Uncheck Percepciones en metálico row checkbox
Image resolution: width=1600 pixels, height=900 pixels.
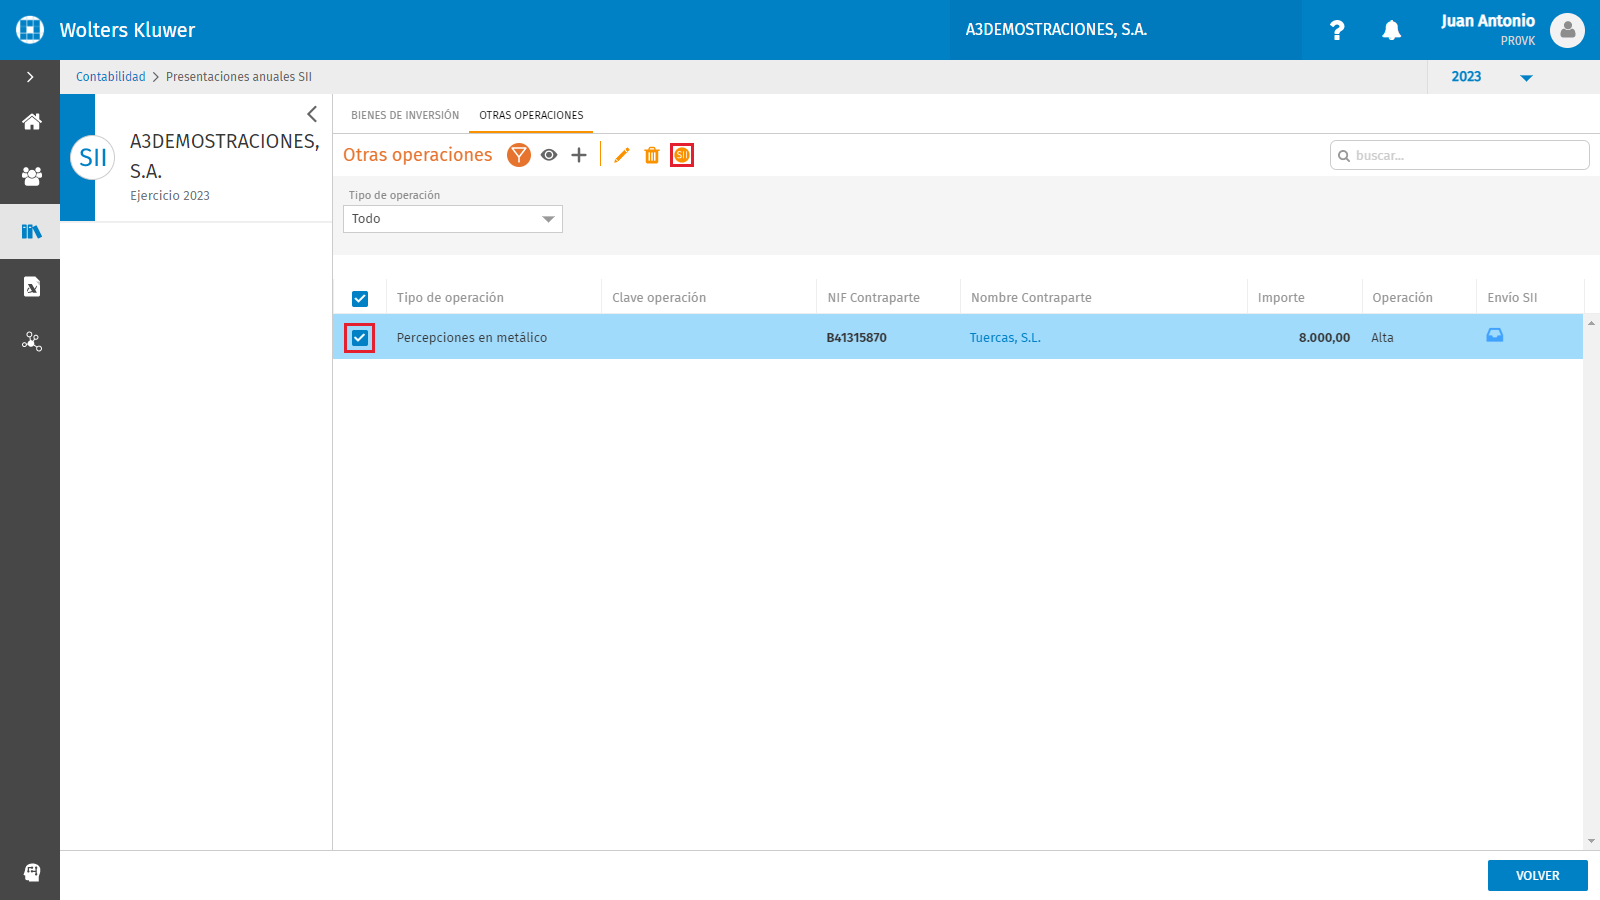(x=360, y=338)
